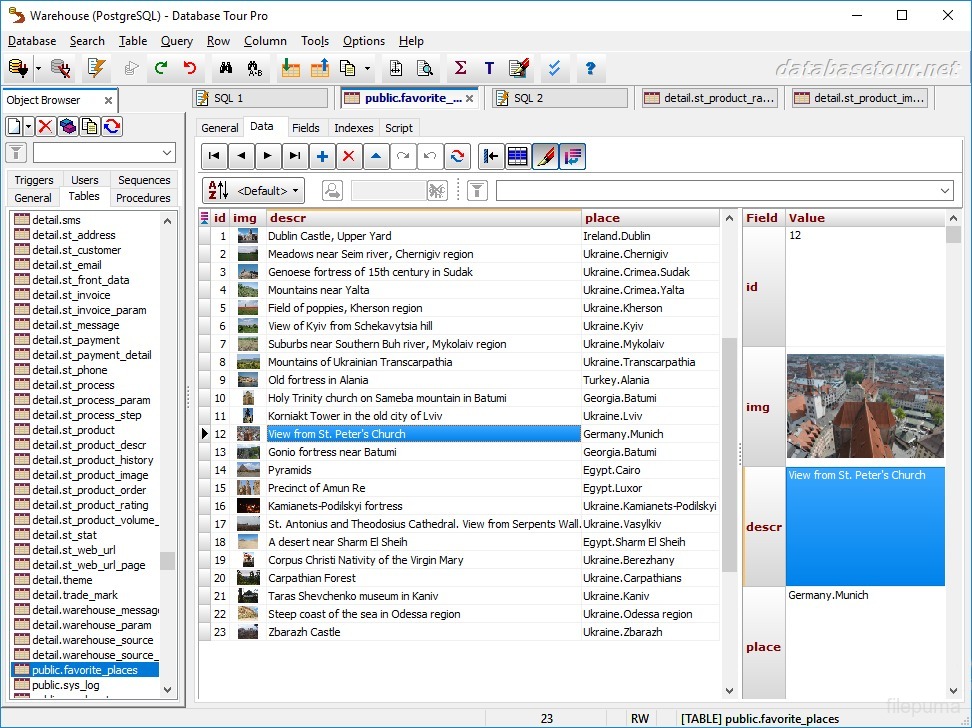Click the Import Data toolbar icon
This screenshot has height=728, width=972.
point(289,68)
